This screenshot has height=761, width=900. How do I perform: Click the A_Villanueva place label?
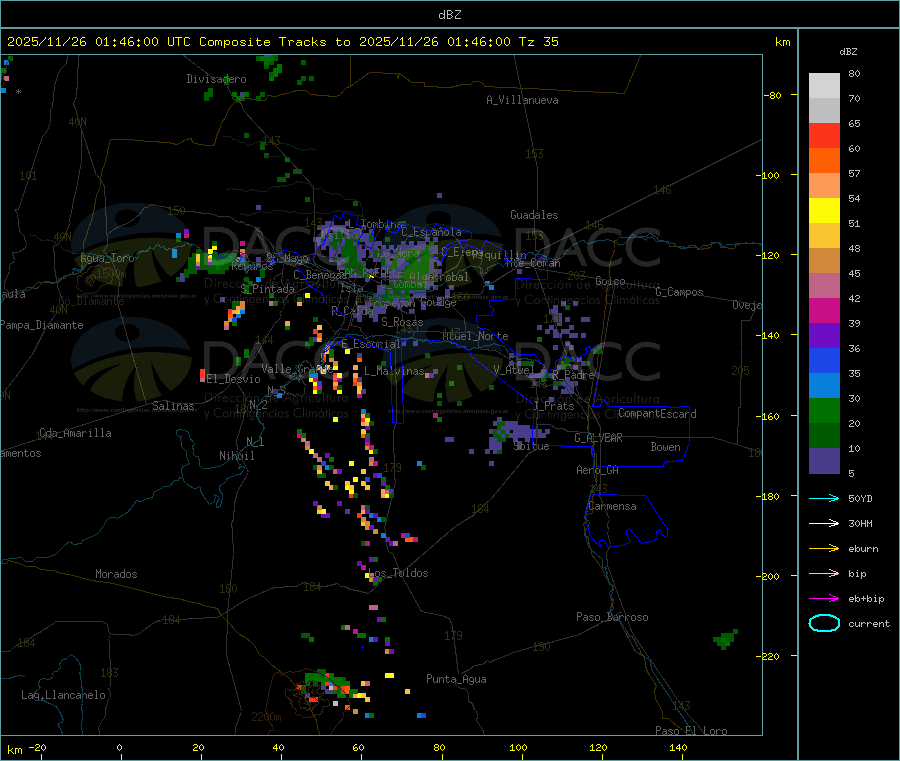(x=522, y=100)
